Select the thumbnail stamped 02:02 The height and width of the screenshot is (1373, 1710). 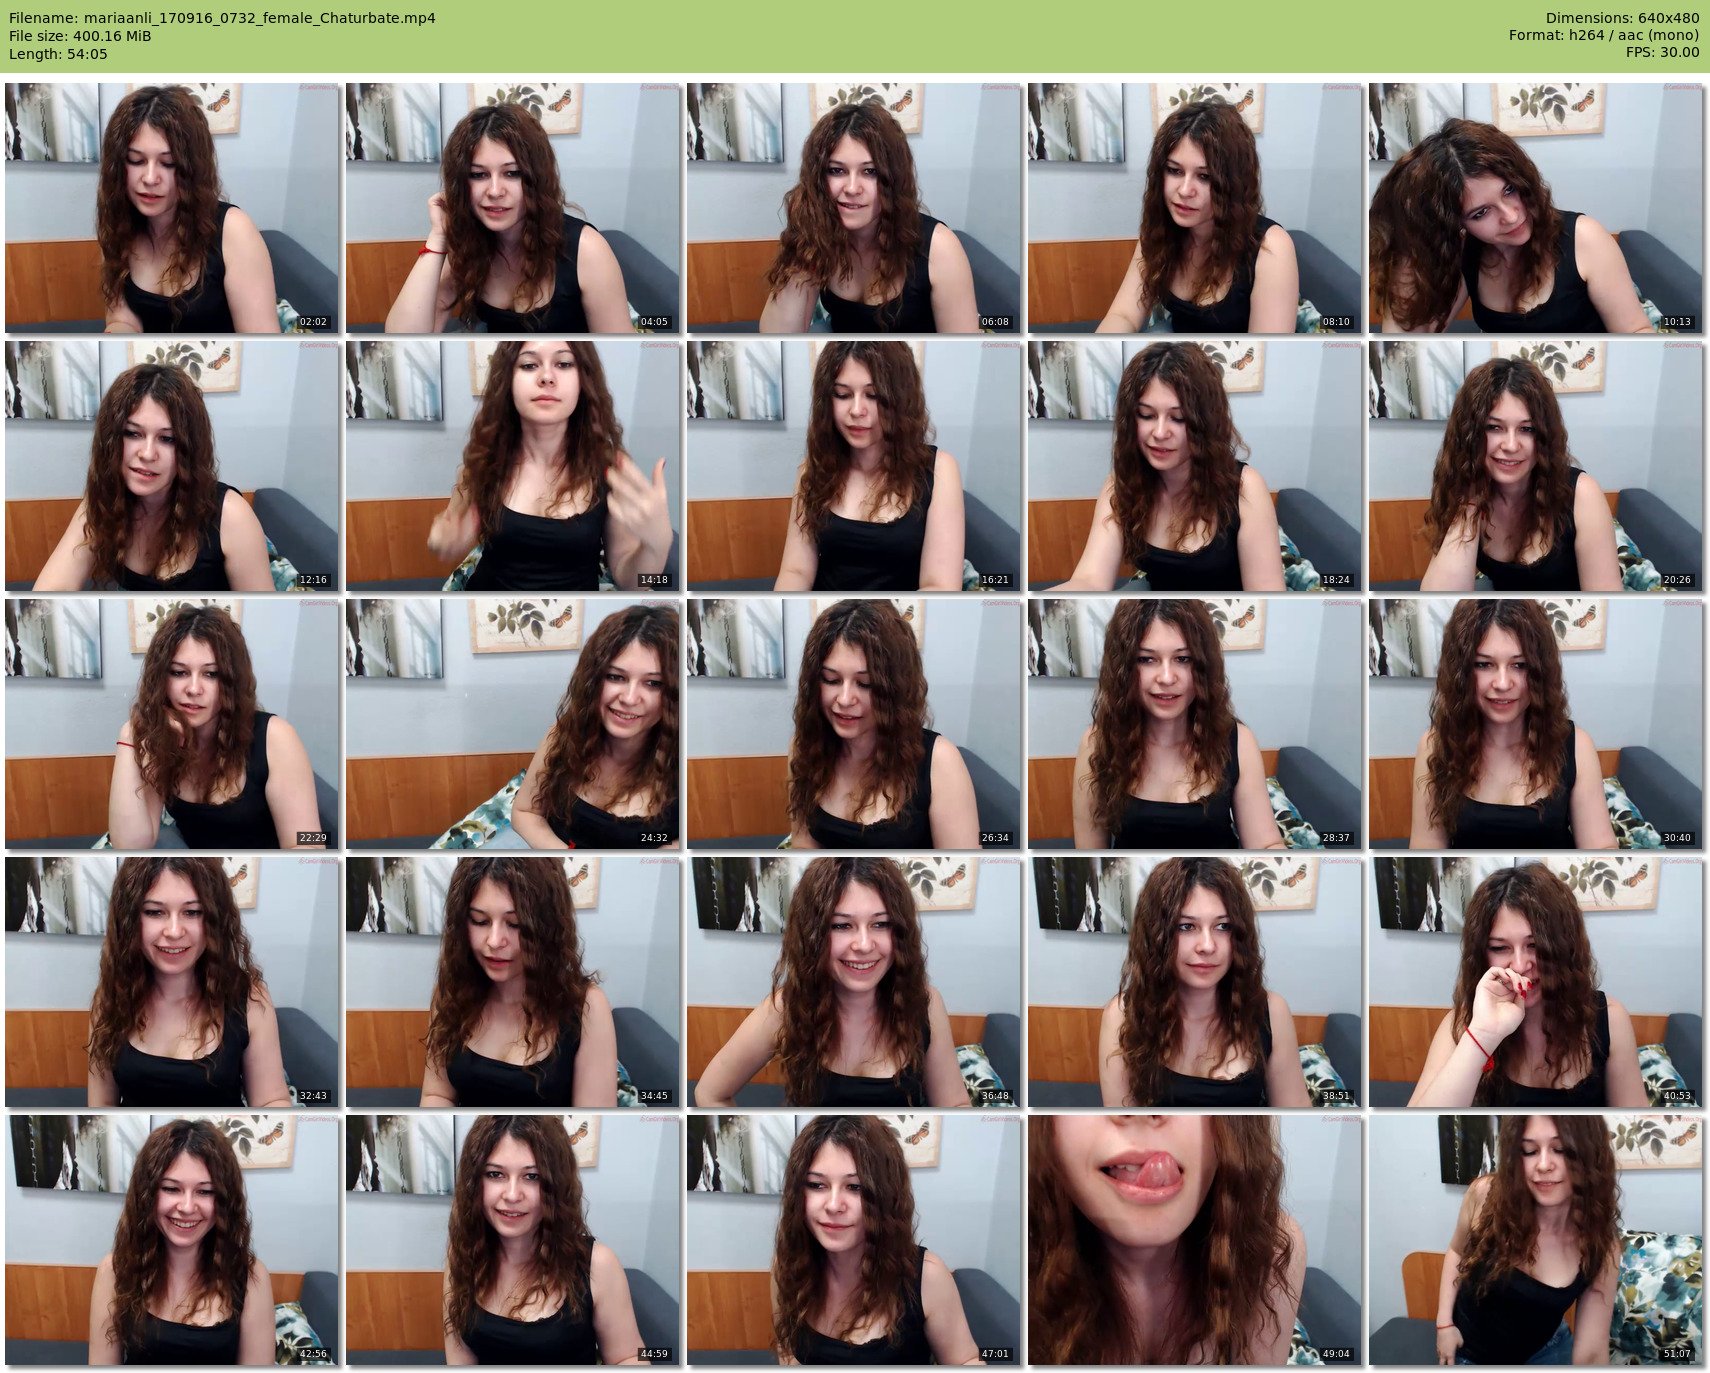click(172, 208)
